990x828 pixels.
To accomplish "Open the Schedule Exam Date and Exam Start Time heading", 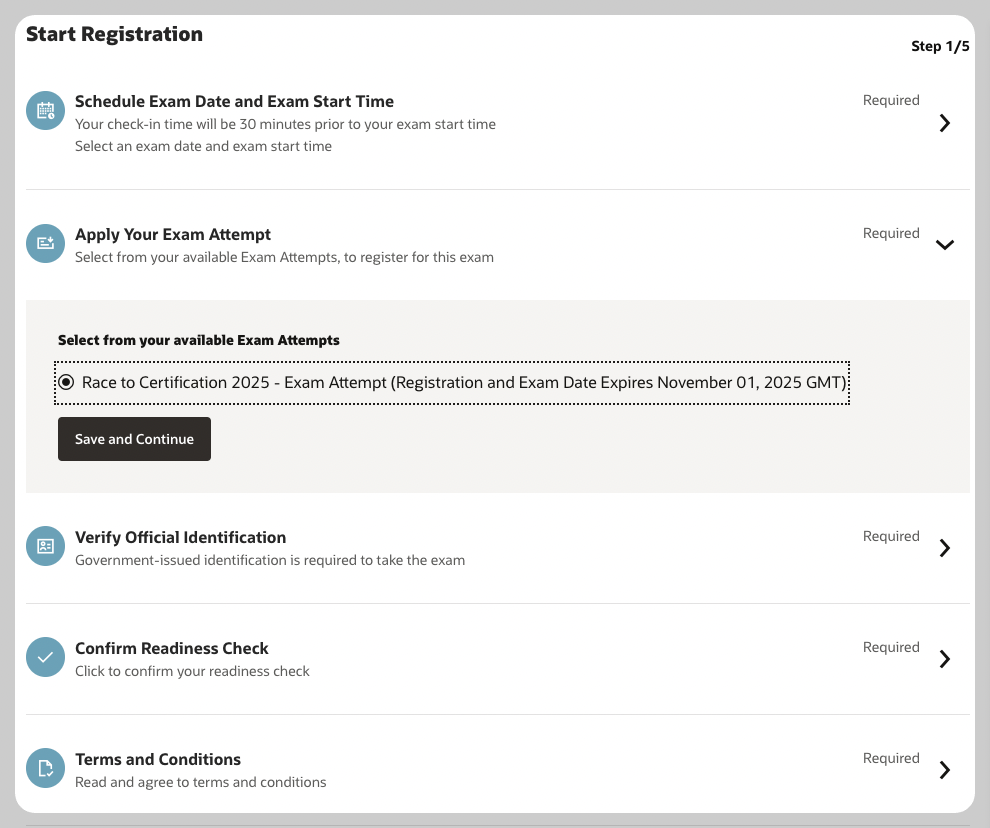I will click(234, 101).
